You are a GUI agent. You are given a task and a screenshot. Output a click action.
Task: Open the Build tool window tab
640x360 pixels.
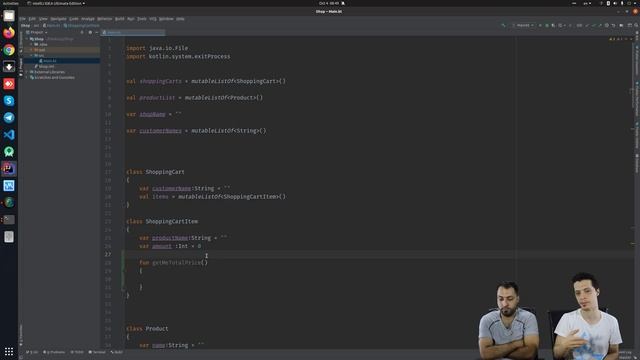[116, 352]
